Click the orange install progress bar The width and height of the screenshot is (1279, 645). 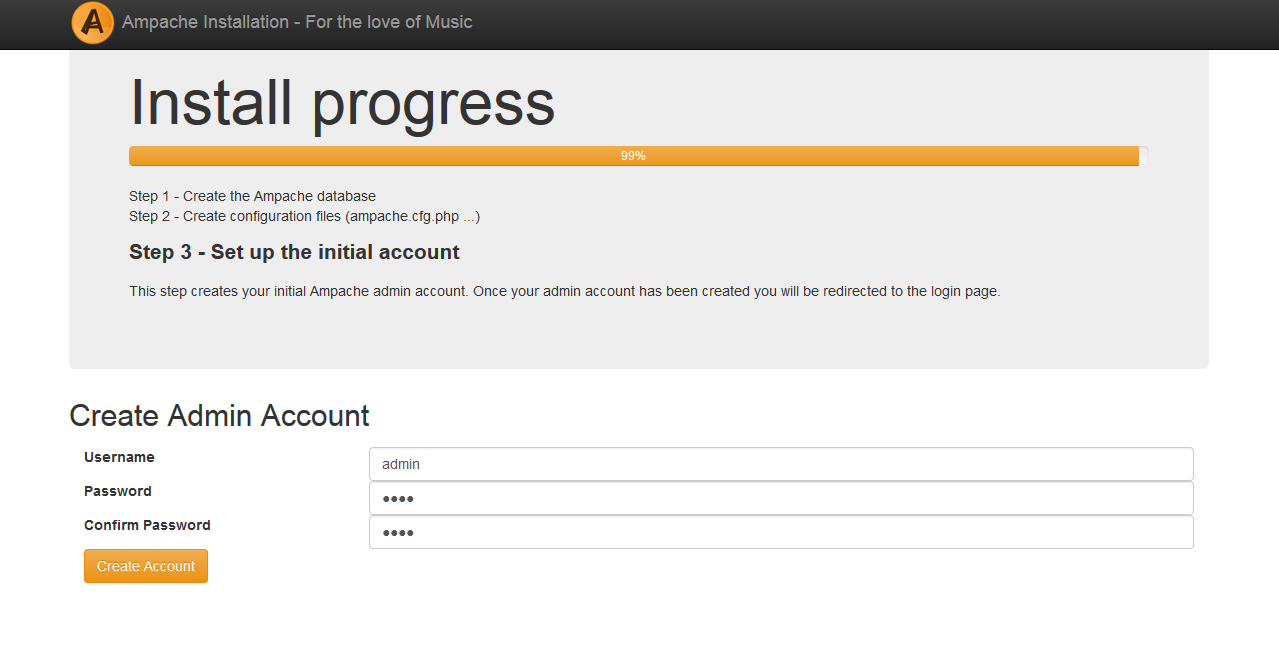400,156
